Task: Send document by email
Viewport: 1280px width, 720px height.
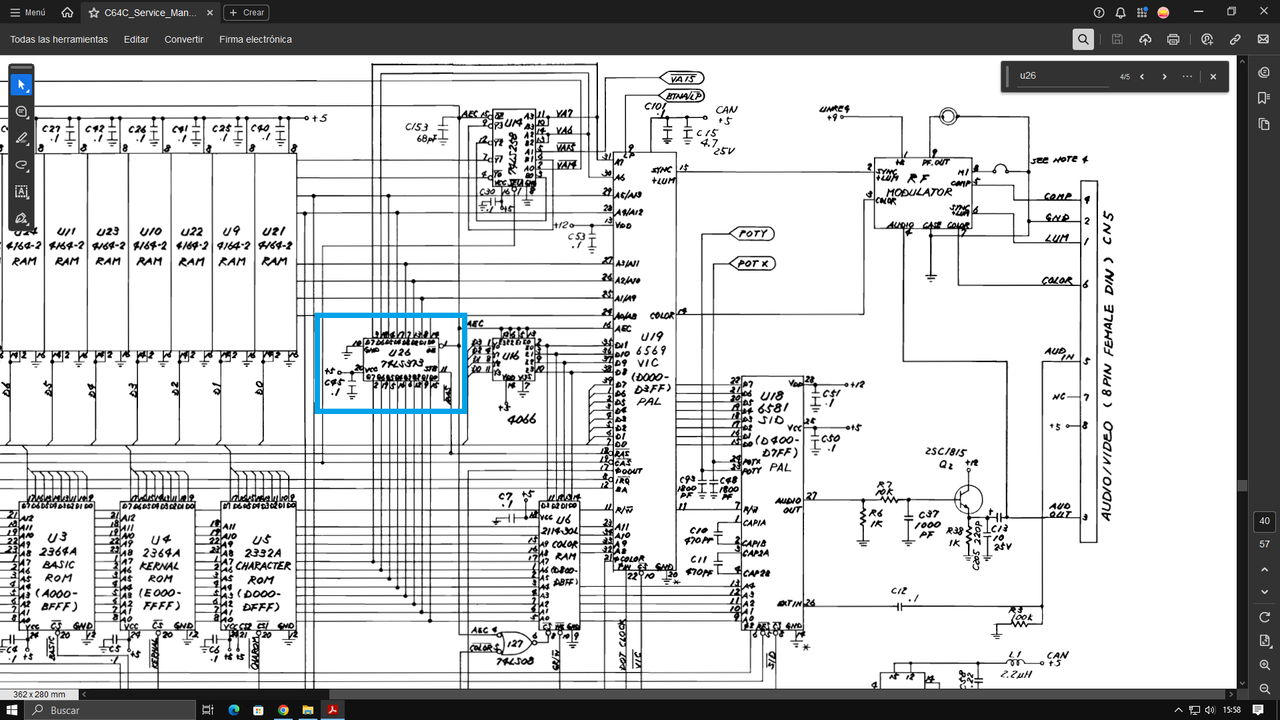Action: [x=1263, y=39]
